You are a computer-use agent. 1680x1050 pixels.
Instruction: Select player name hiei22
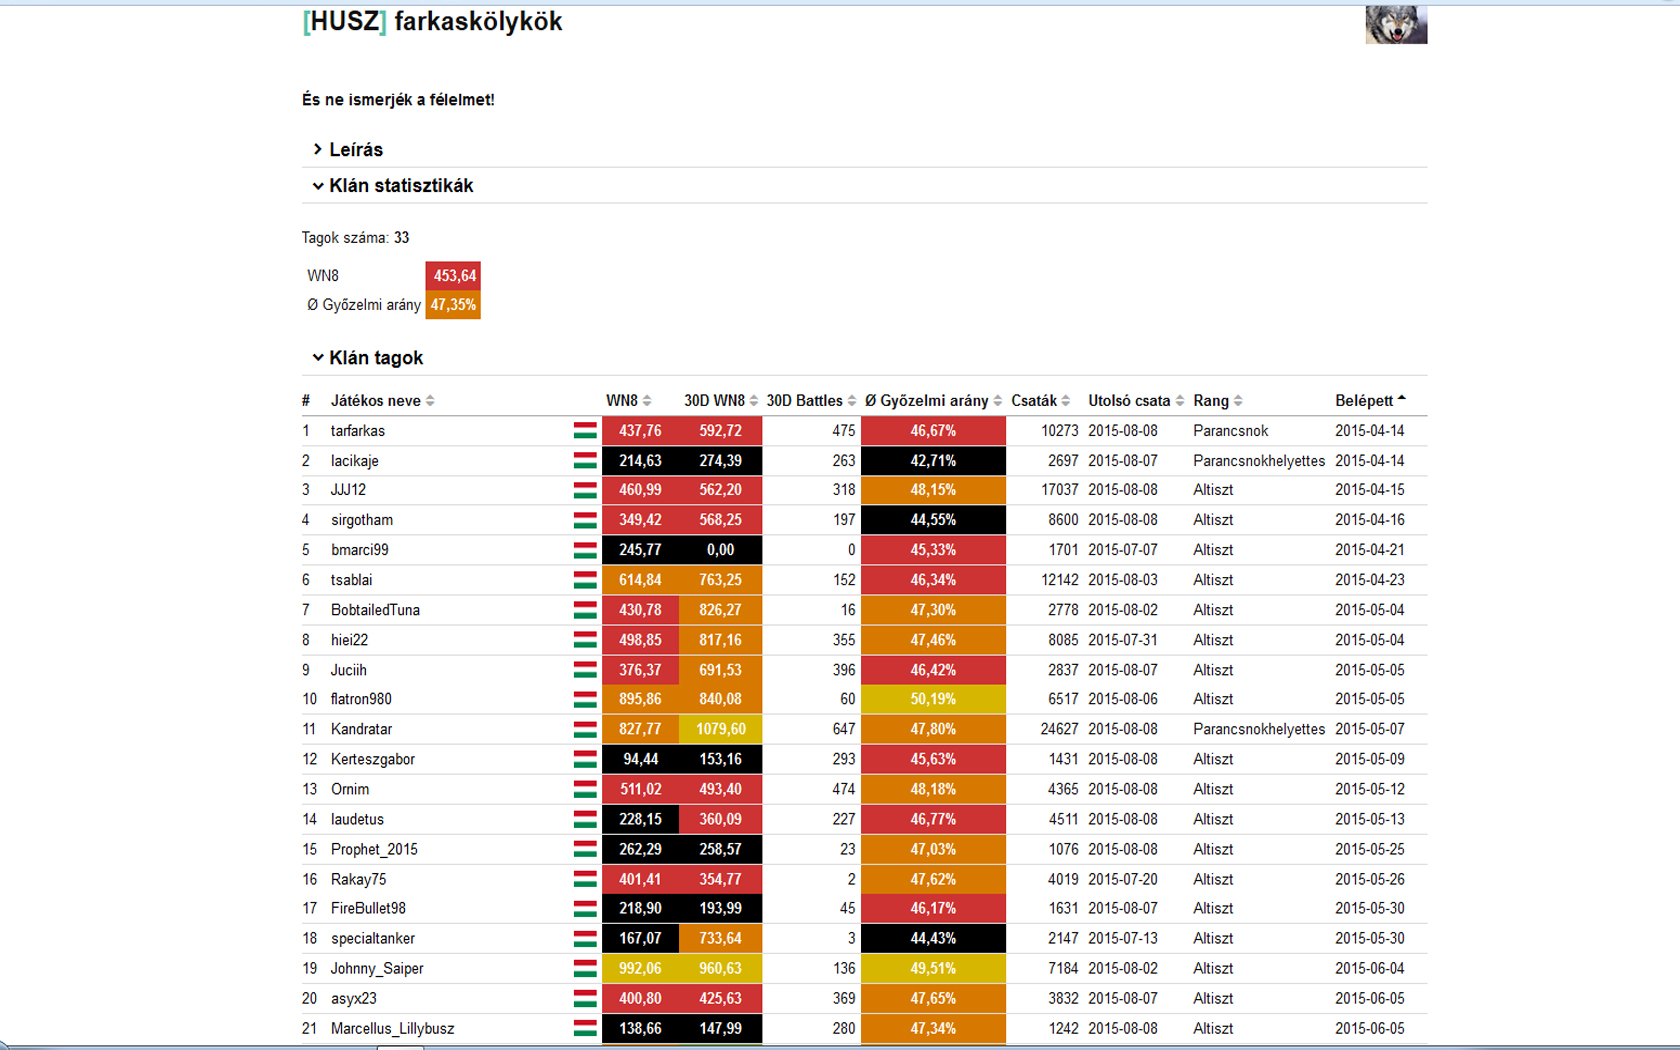pos(349,640)
